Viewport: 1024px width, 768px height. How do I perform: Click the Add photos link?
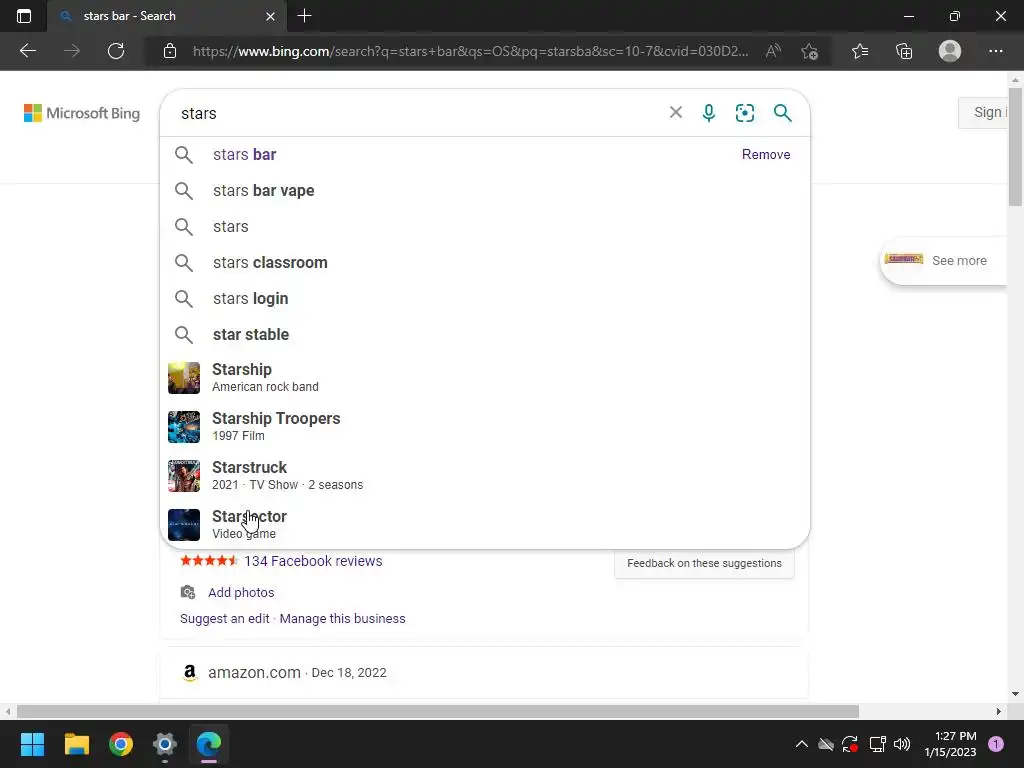pos(241,592)
